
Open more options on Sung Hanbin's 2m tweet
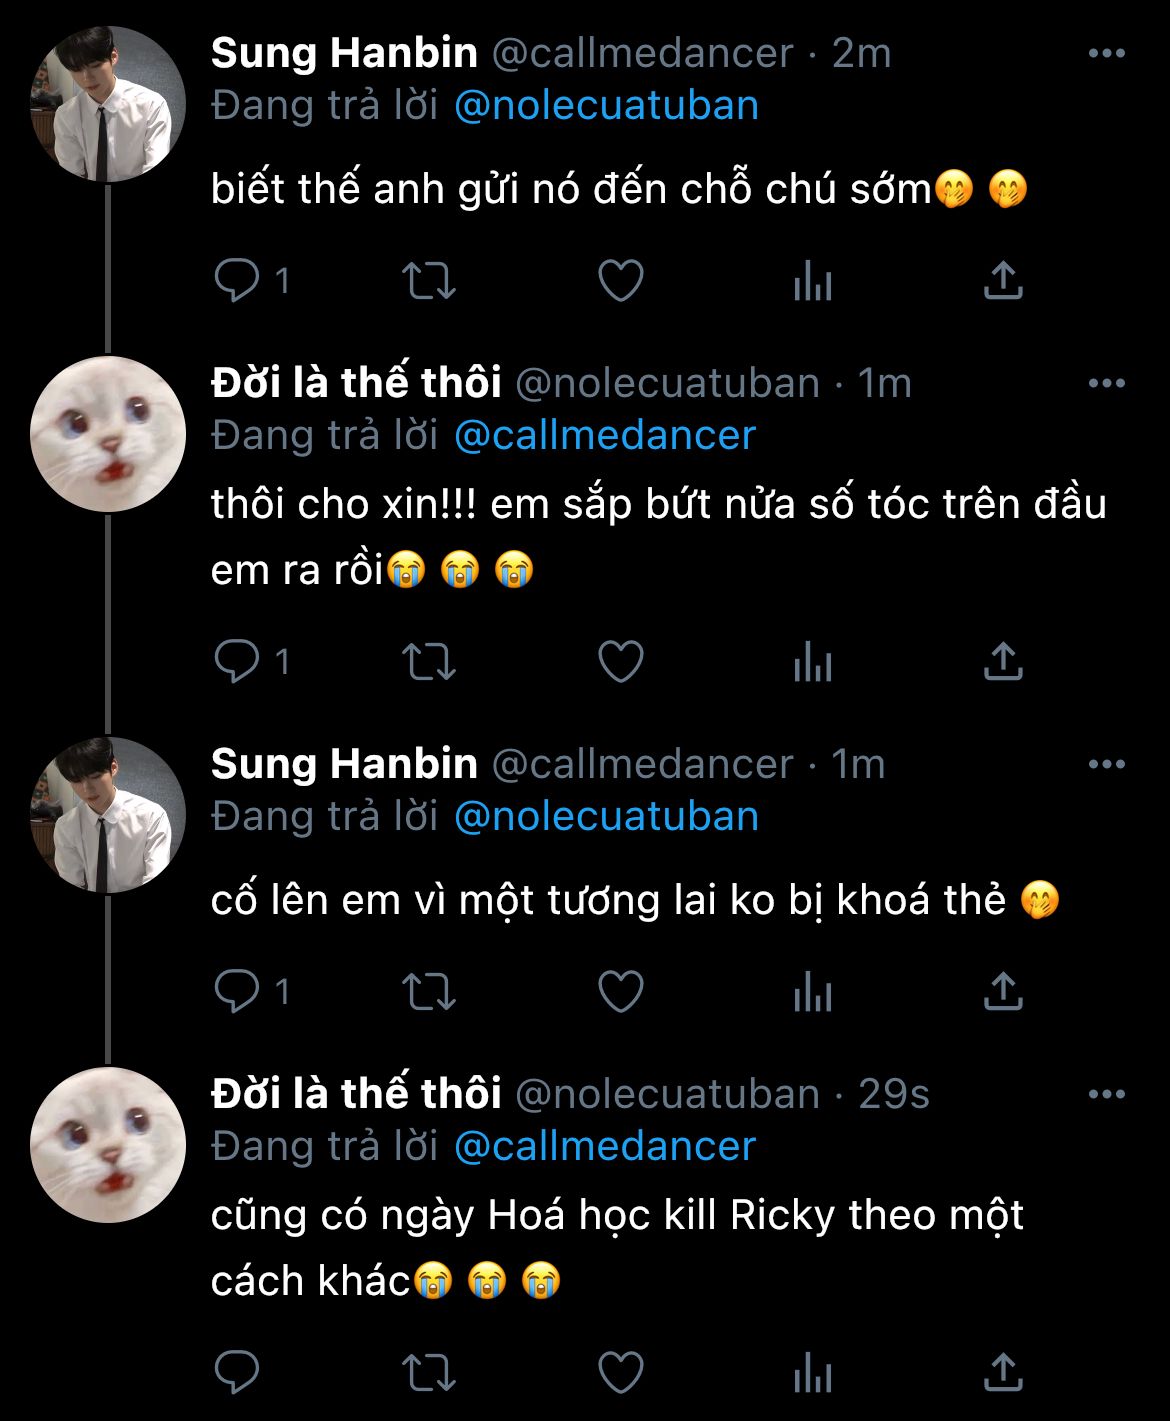pyautogui.click(x=1106, y=54)
